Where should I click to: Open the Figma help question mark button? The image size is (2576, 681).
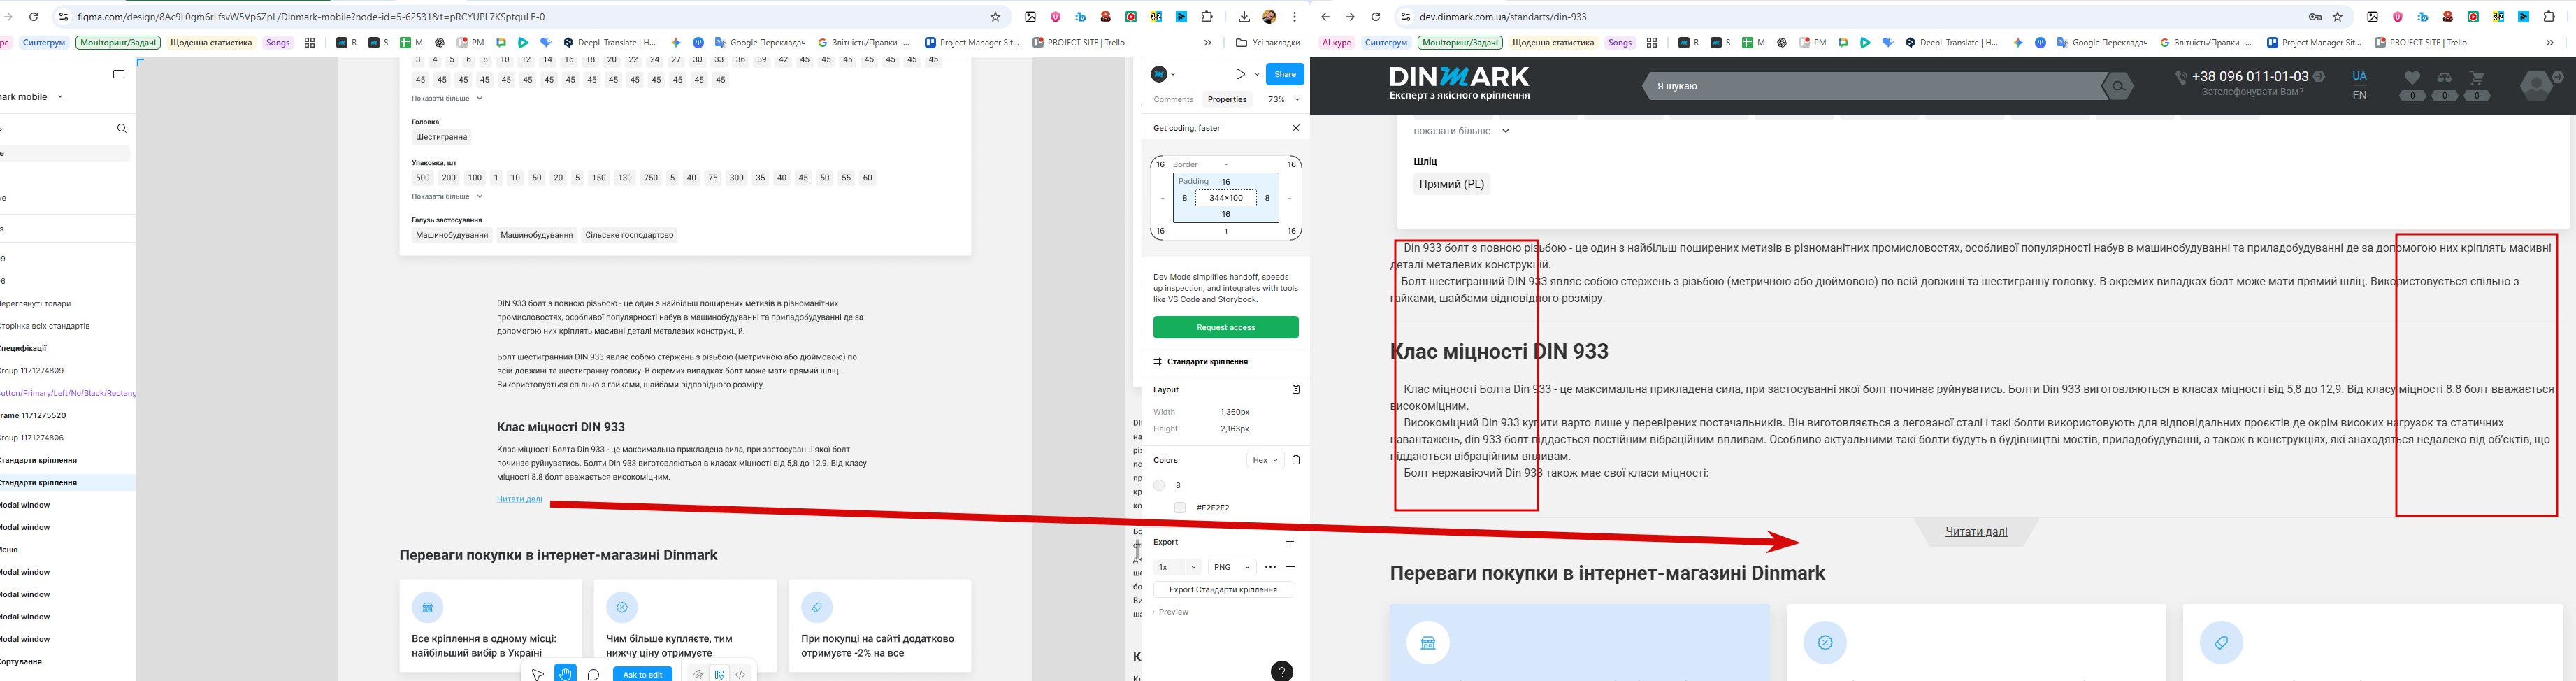click(x=1281, y=671)
